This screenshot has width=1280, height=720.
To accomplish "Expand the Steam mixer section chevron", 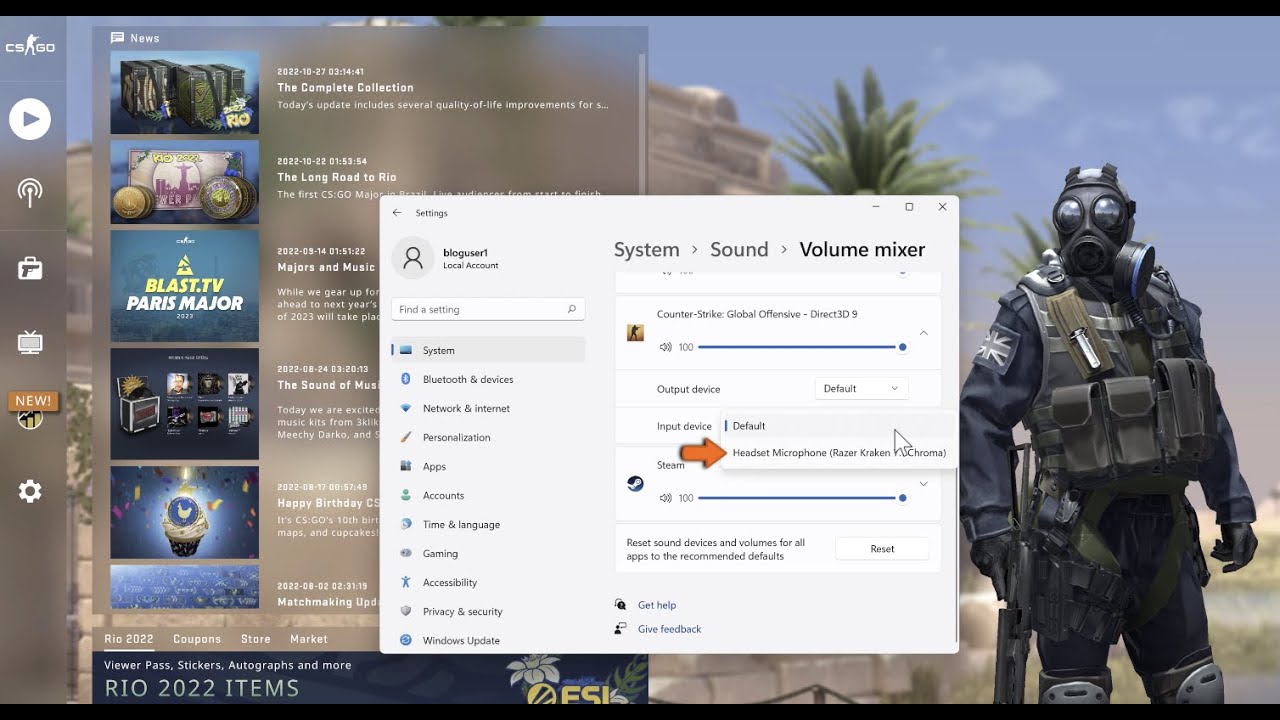I will [923, 484].
